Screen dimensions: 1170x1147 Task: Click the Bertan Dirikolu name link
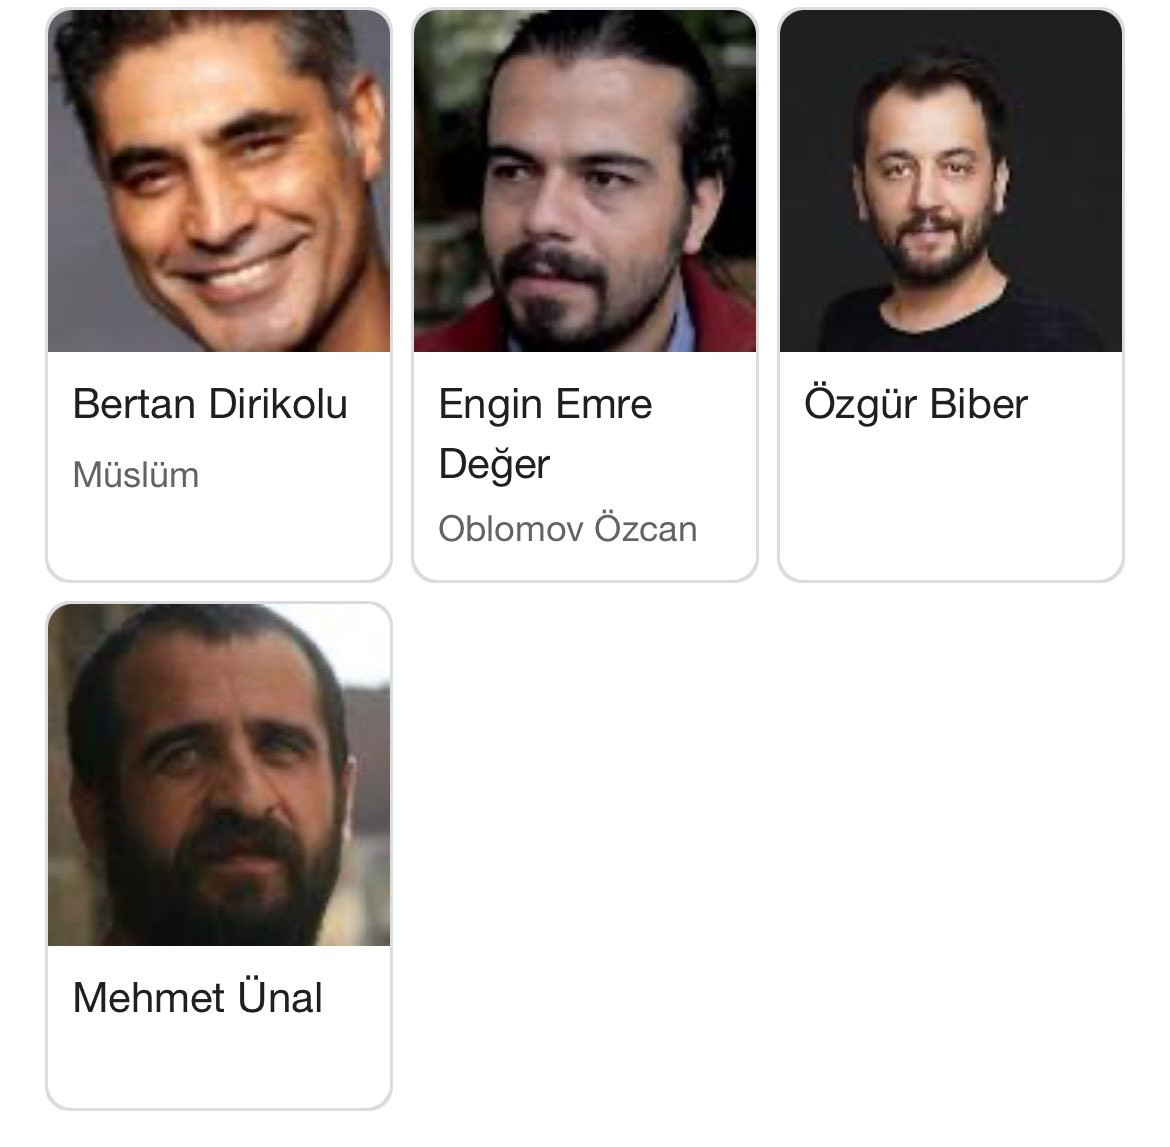210,404
